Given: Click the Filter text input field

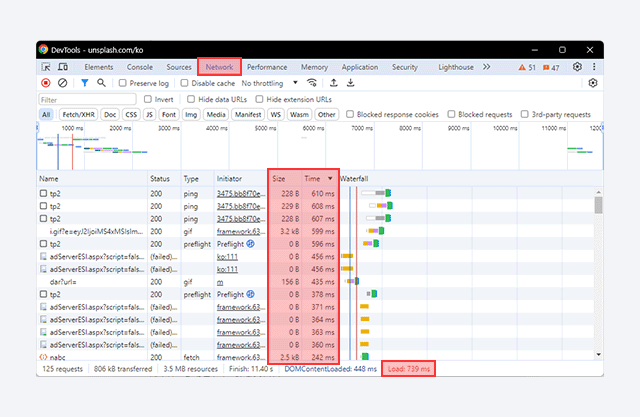Looking at the screenshot, I should [x=87, y=99].
